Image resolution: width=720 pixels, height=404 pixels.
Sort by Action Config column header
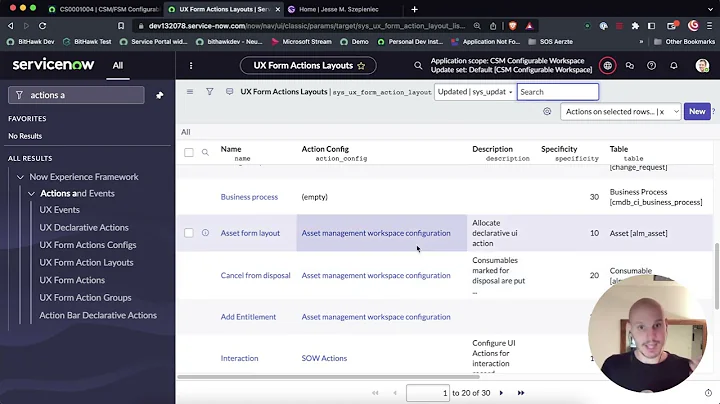pyautogui.click(x=325, y=149)
